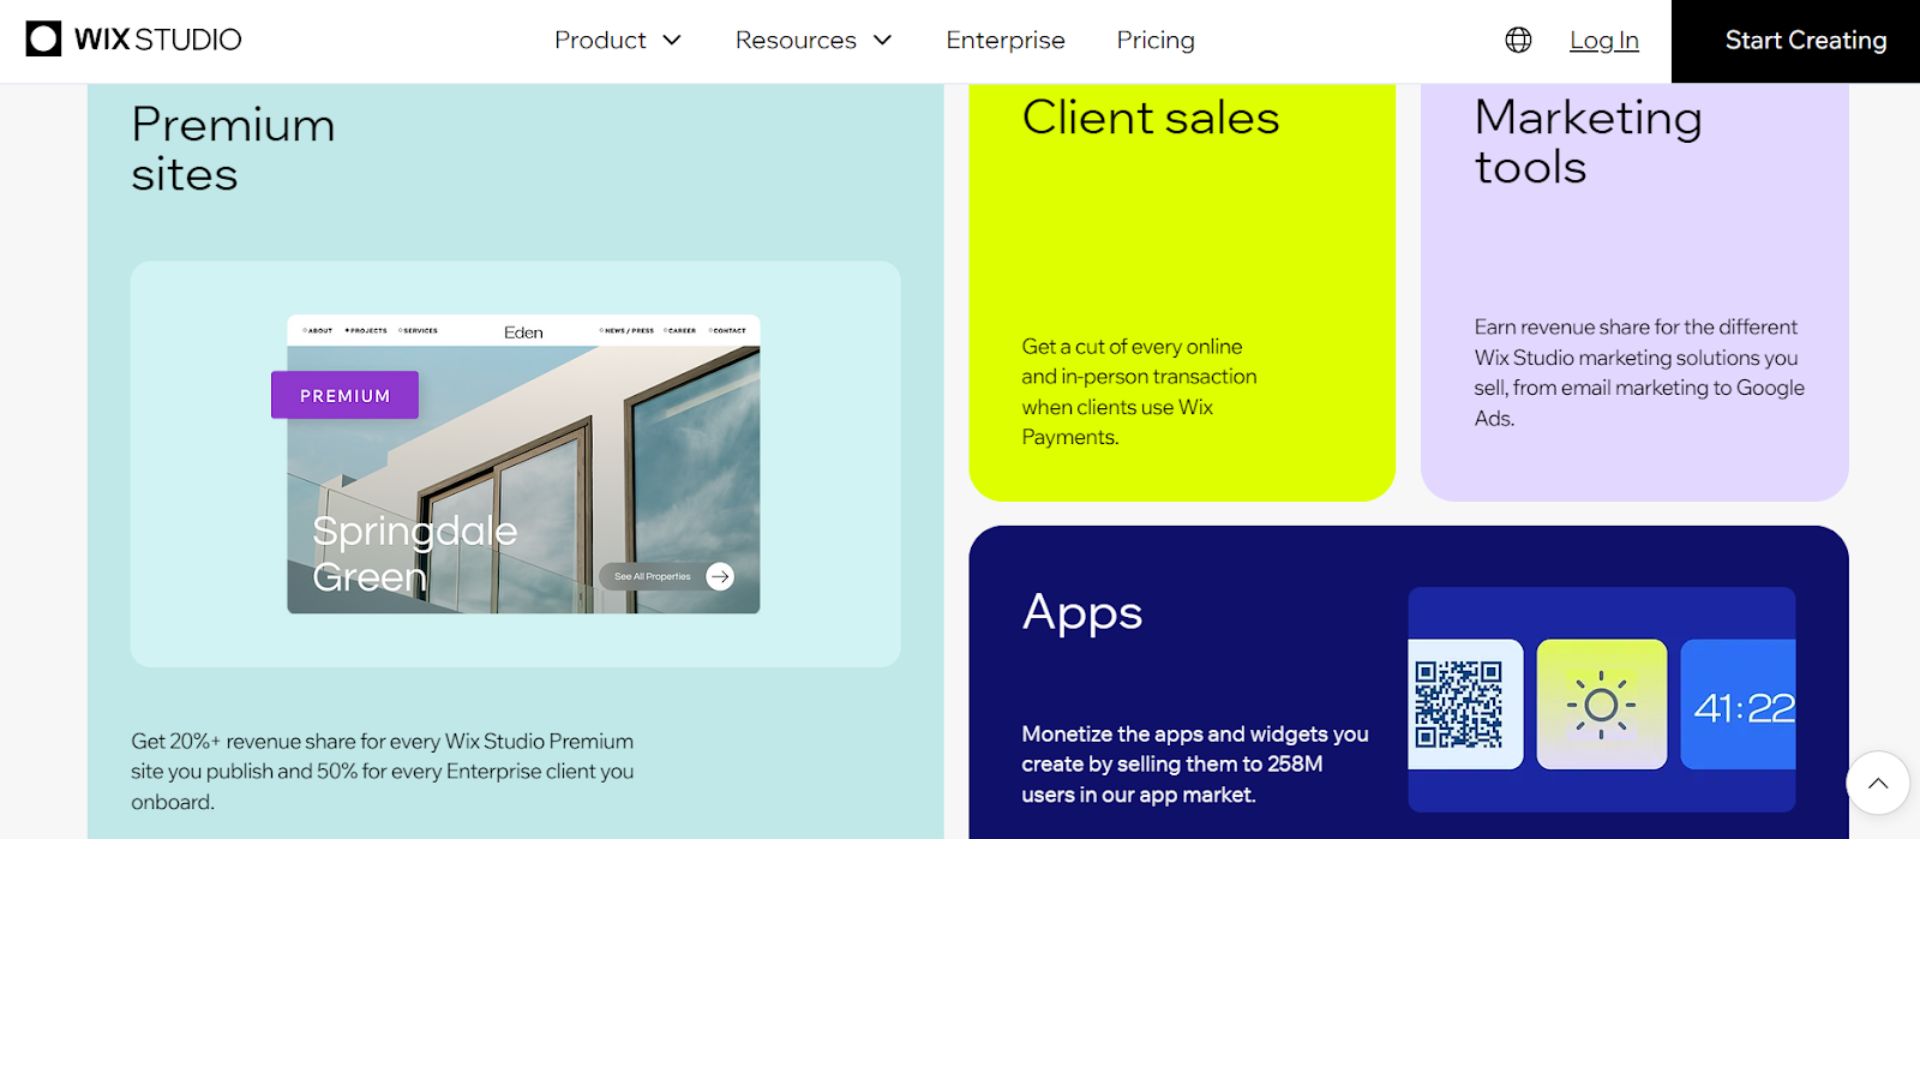
Task: Expand the Resources dropdown chevron
Action: coord(882,40)
